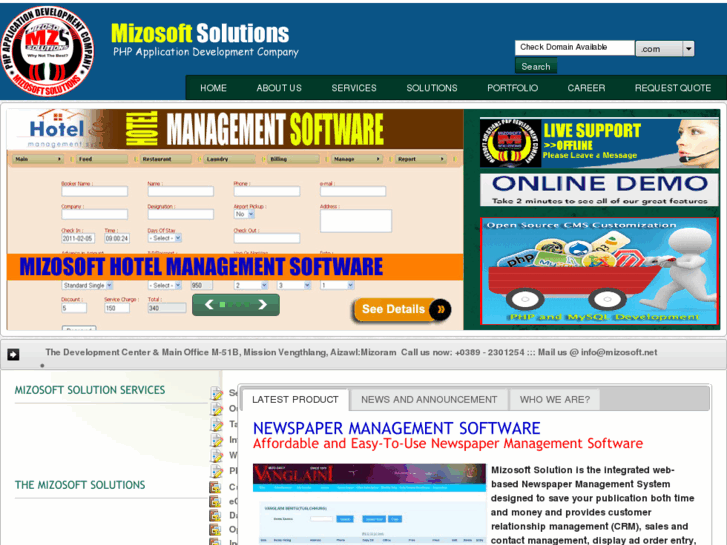Open the Live Support offline banner
The image size is (727, 545).
point(599,143)
